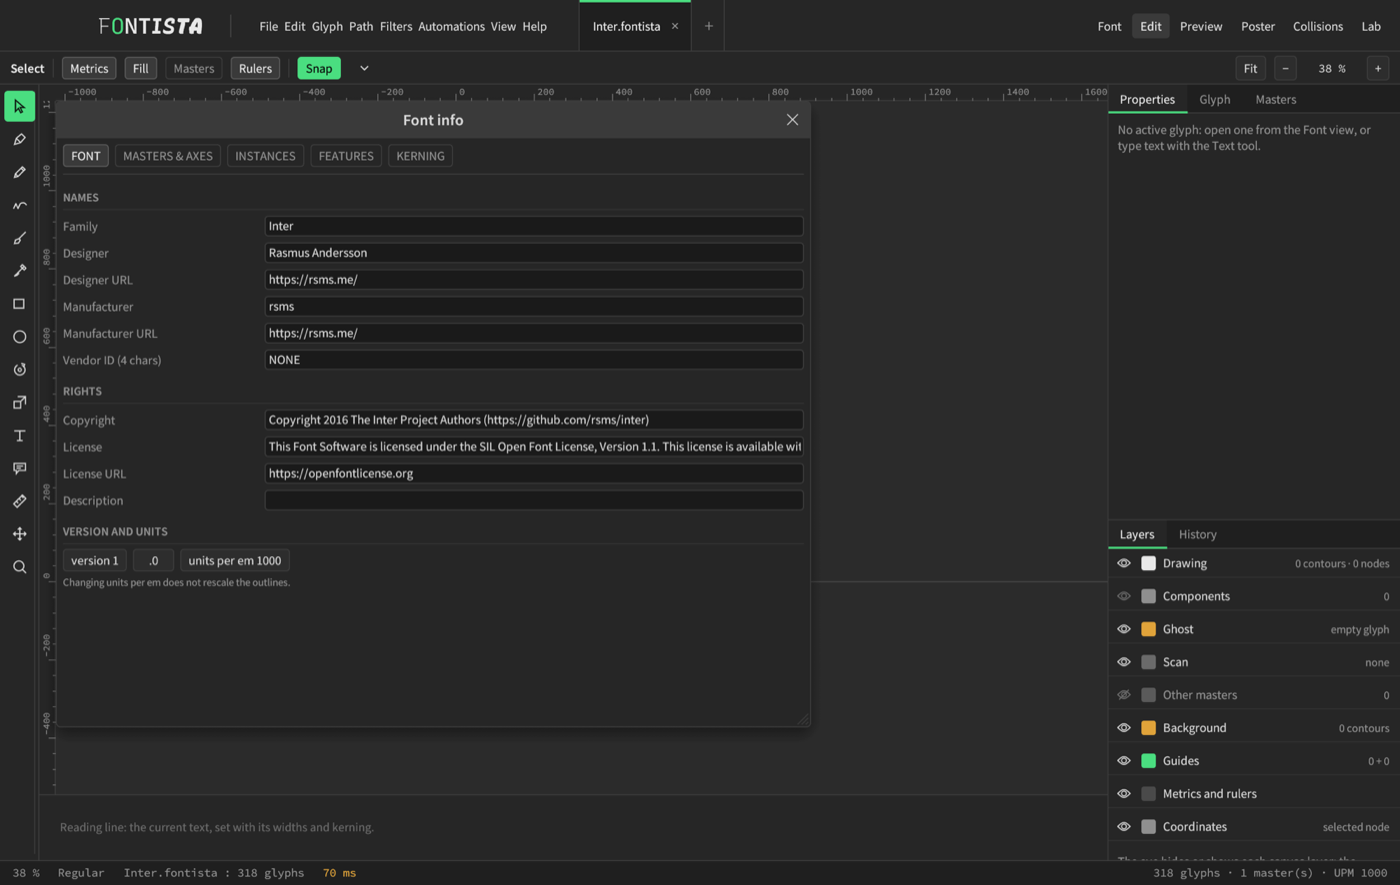
Task: Click the Guides layer green swatch
Action: [1148, 761]
